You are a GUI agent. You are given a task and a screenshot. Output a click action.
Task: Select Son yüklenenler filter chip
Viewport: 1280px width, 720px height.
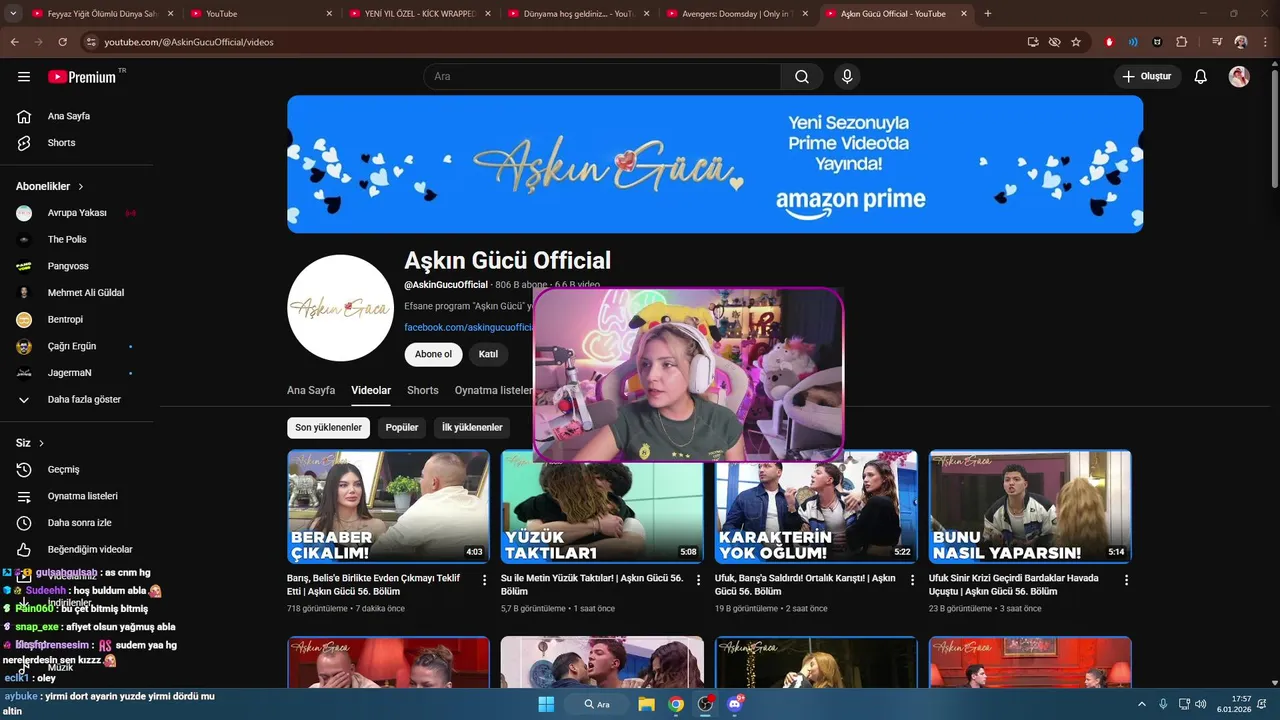pos(328,428)
